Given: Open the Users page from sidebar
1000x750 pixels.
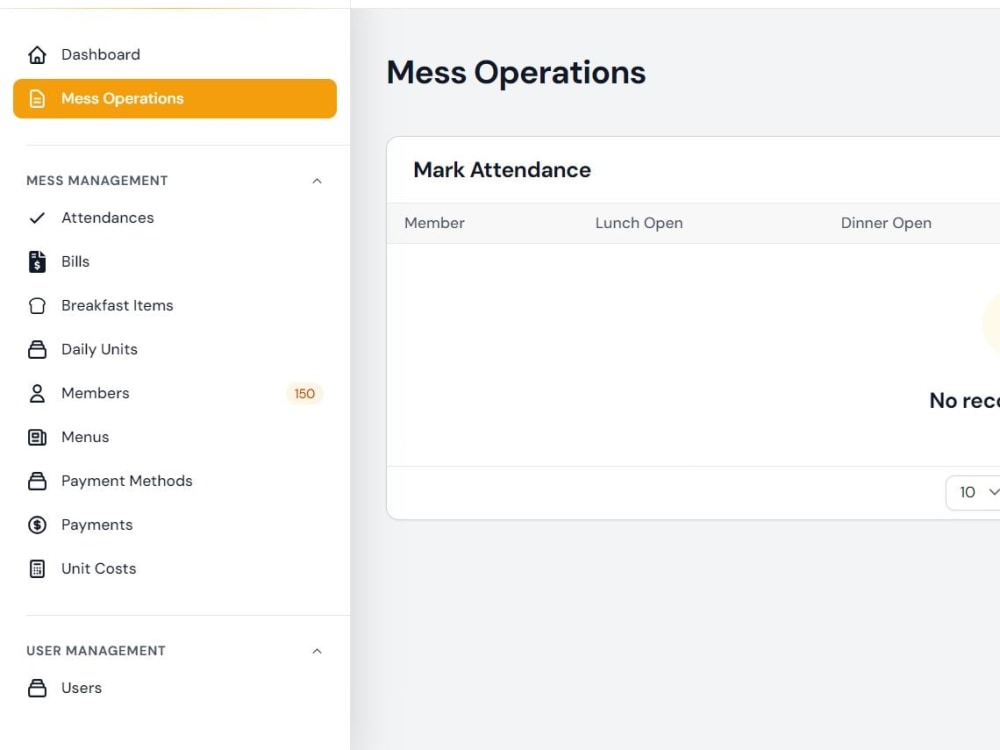Looking at the screenshot, I should 81,688.
